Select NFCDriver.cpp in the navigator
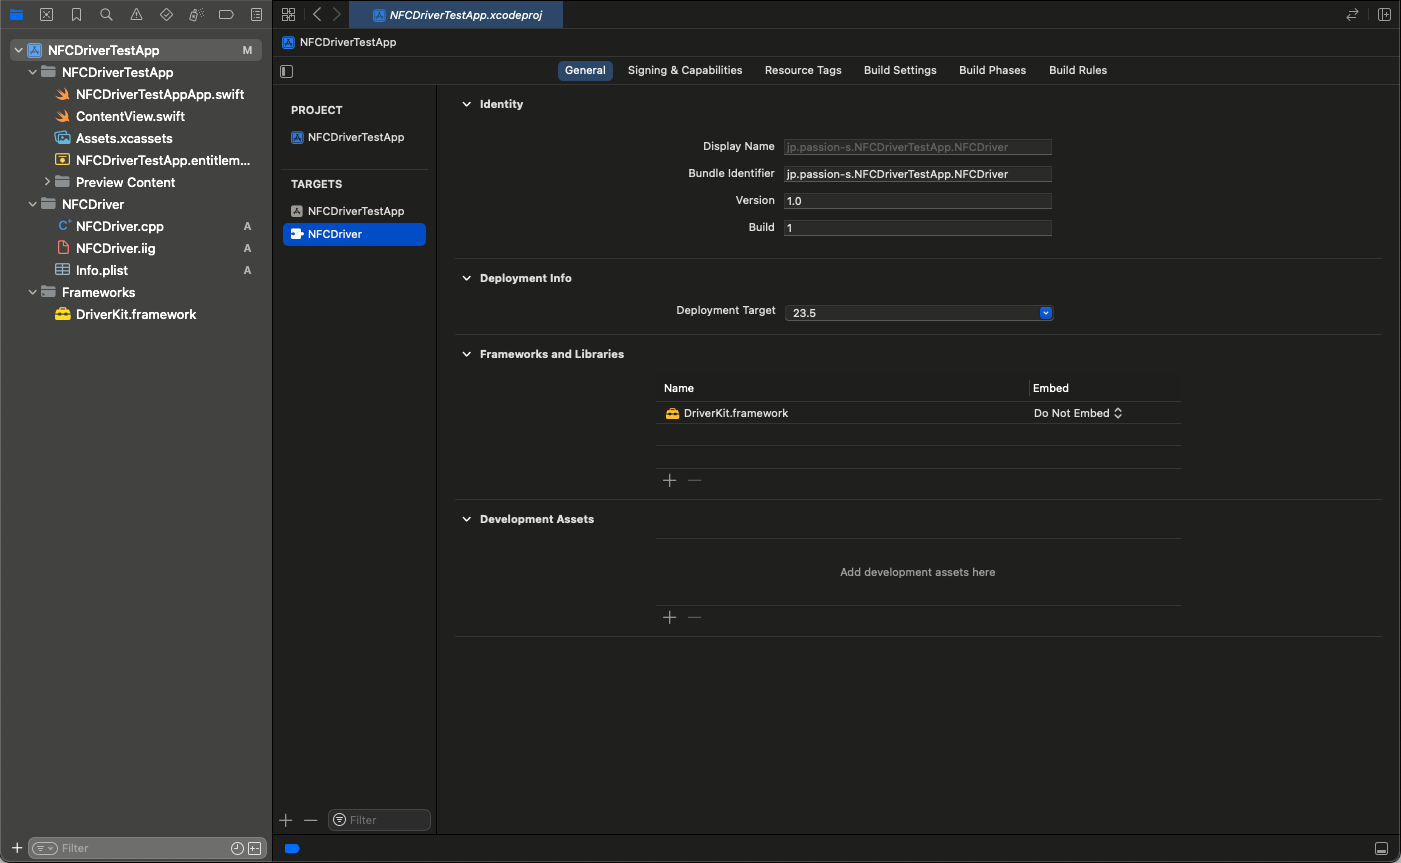The height and width of the screenshot is (863, 1401). (x=119, y=226)
